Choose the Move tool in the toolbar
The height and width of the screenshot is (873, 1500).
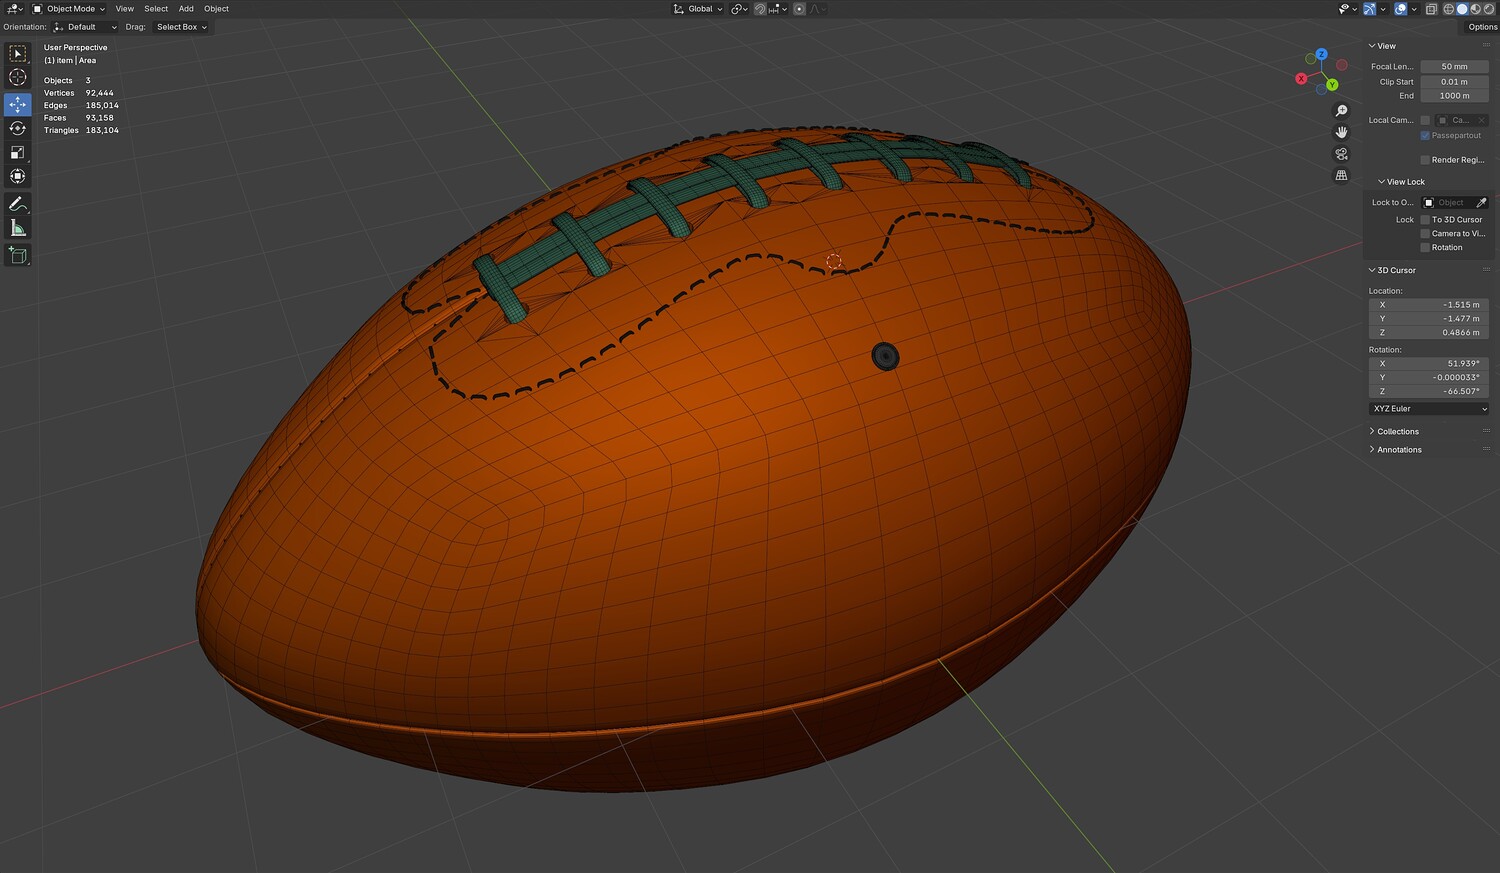(17, 104)
